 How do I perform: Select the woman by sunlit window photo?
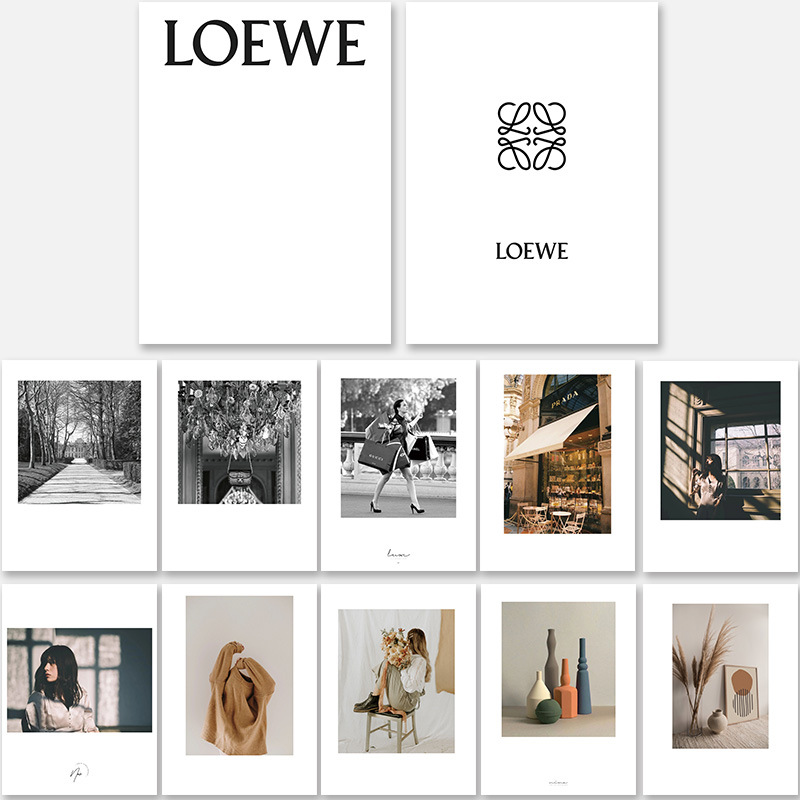720,451
